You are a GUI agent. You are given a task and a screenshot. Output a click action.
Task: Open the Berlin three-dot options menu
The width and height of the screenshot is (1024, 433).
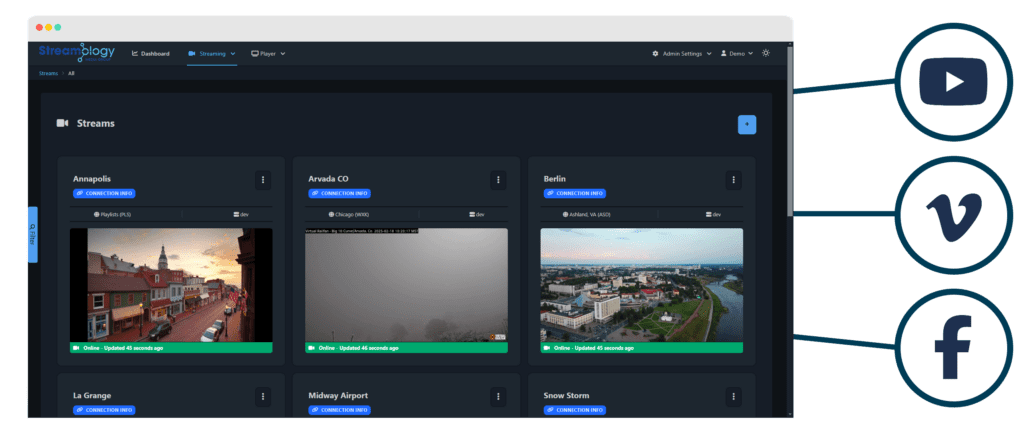coord(734,180)
